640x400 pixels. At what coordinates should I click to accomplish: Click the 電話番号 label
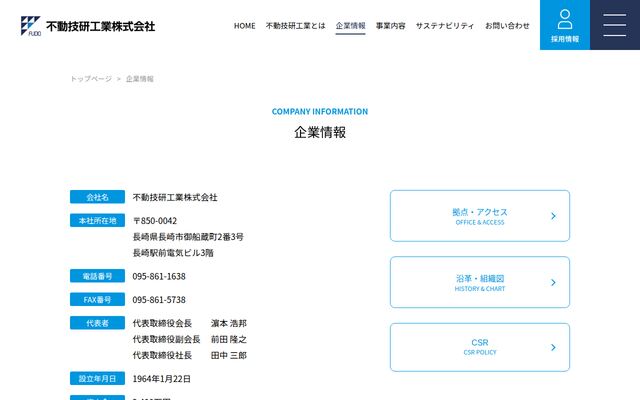[97, 276]
